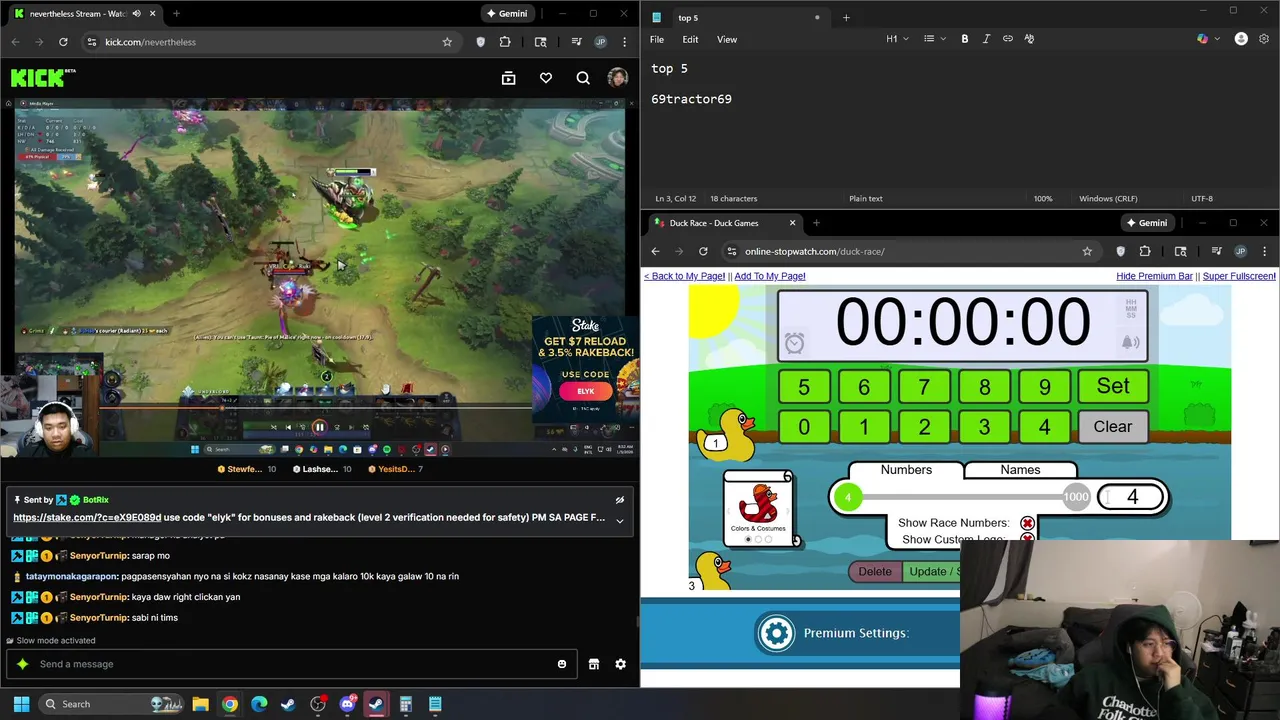Insert link in Notepad toolbar
The image size is (1280, 720).
coord(1008,39)
